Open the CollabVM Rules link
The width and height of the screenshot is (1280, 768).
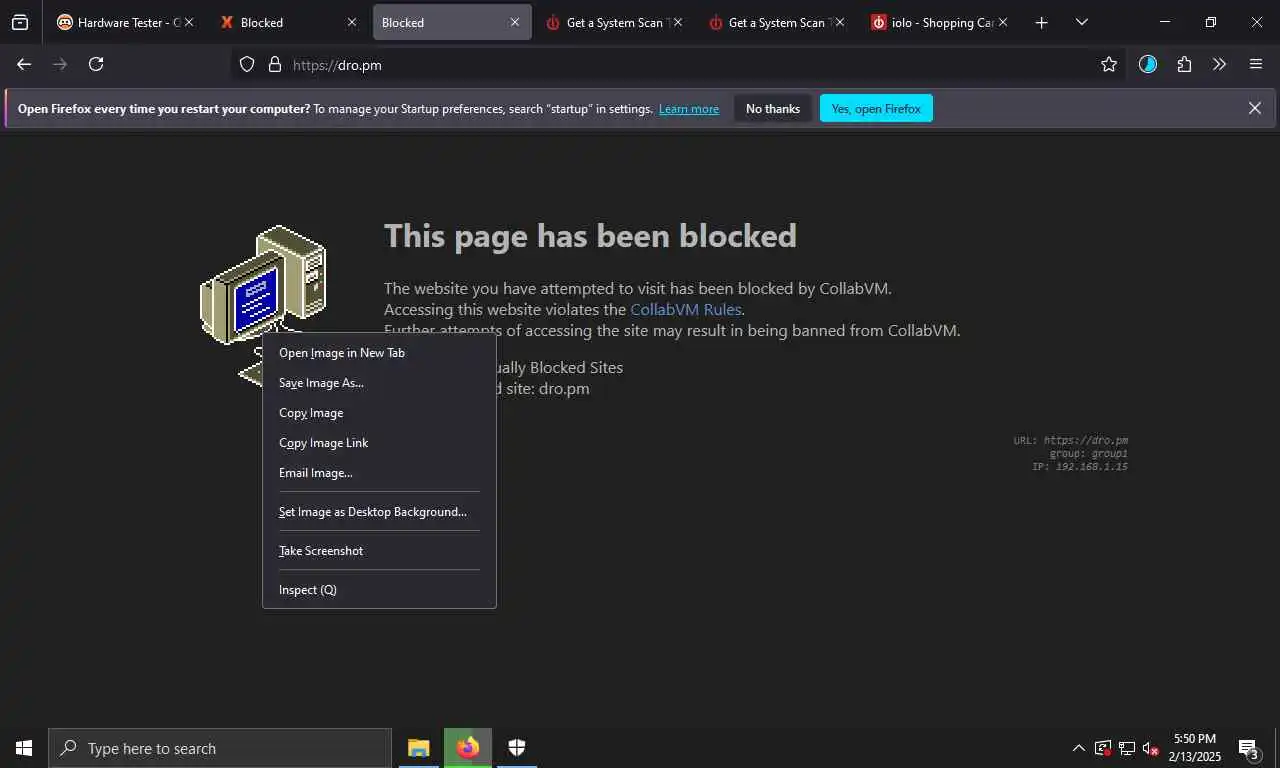coord(685,309)
